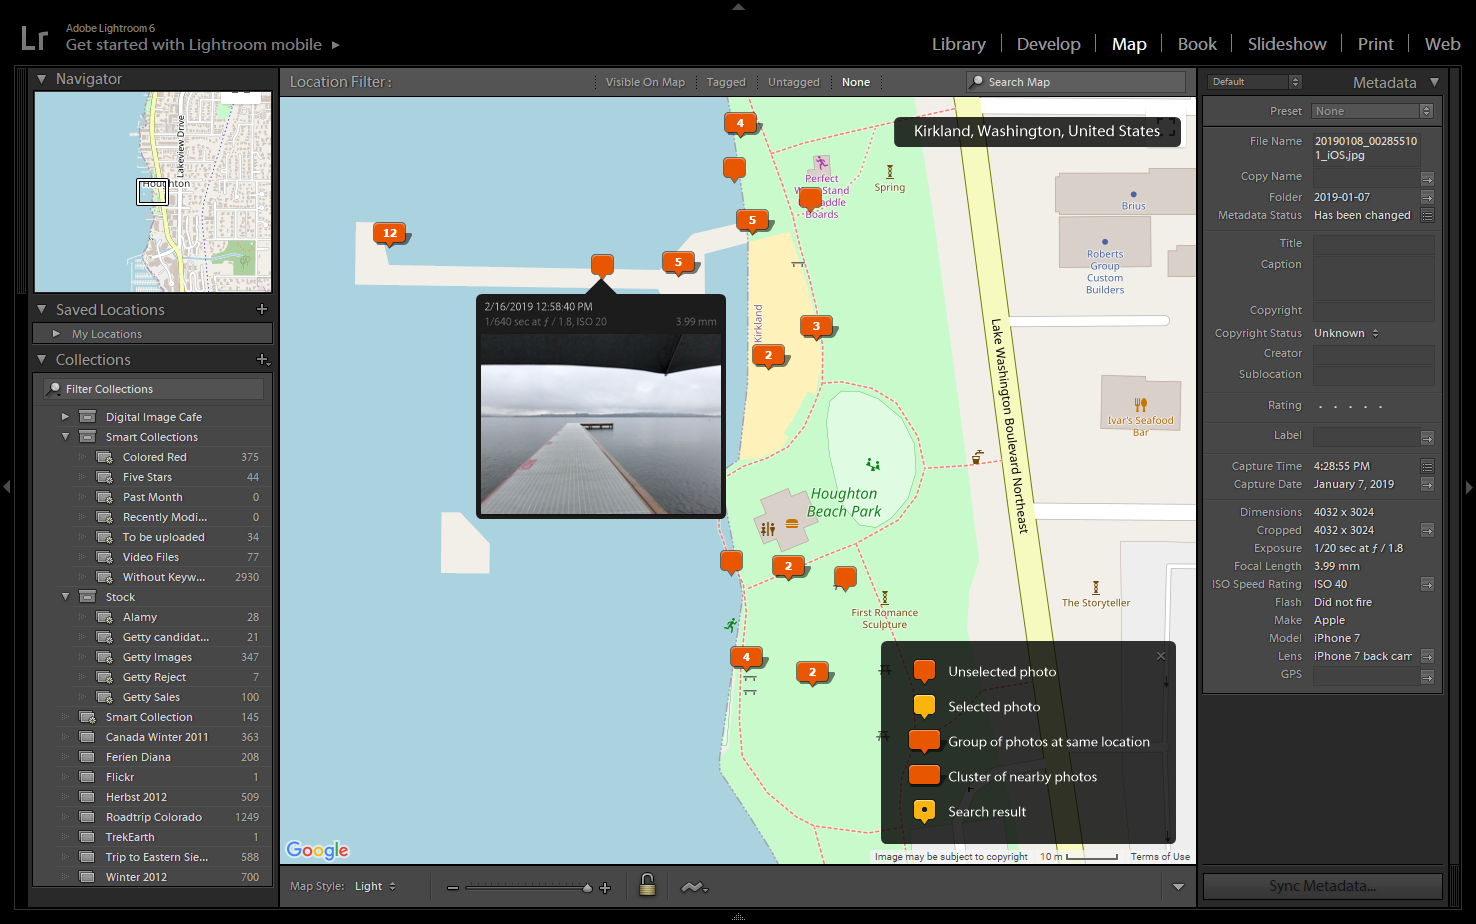Click the map marker labeled 12
The height and width of the screenshot is (924, 1476).
[390, 233]
